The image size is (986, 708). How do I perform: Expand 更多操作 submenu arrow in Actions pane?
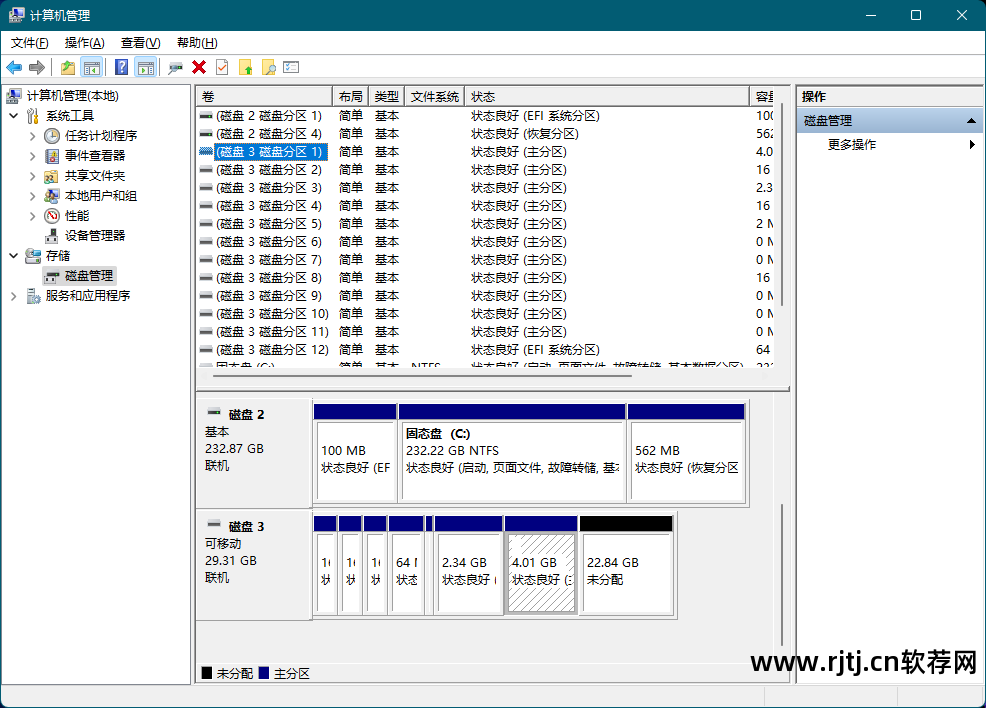point(972,145)
